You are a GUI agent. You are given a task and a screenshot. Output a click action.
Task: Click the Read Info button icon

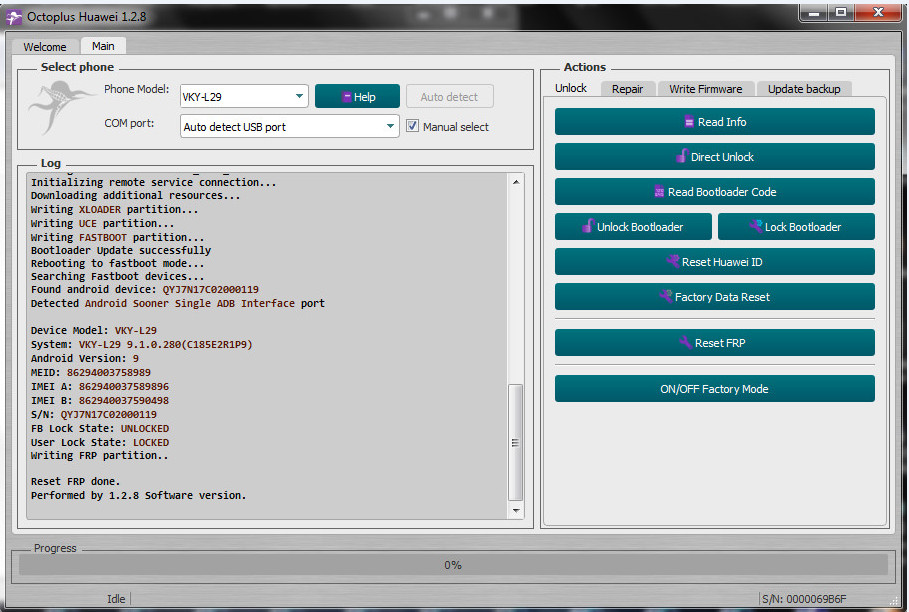[x=689, y=122]
